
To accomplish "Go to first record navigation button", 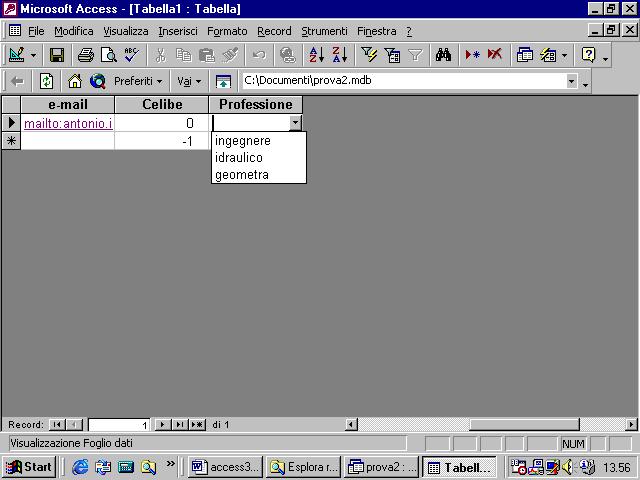I will pyautogui.click(x=57, y=424).
